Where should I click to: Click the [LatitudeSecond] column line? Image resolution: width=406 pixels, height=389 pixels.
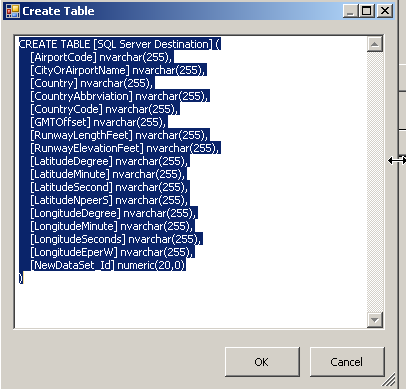(x=109, y=187)
